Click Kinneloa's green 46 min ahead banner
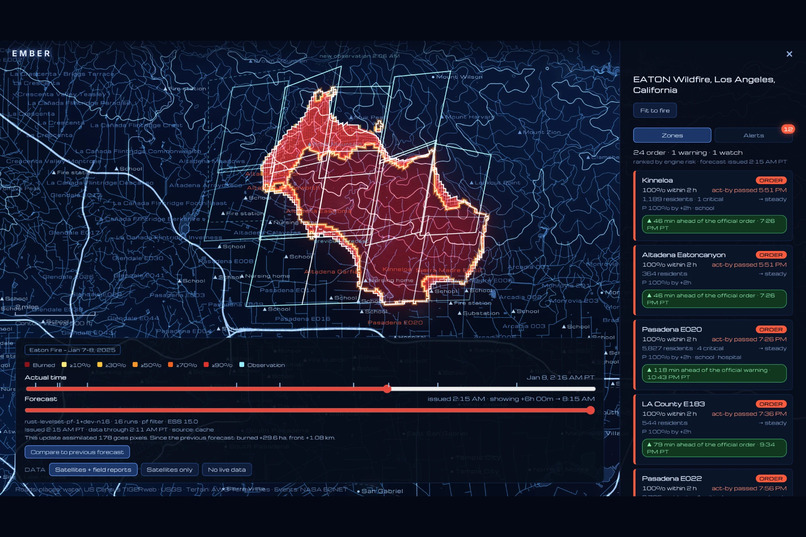Screen dimensions: 806x537 click(714, 224)
